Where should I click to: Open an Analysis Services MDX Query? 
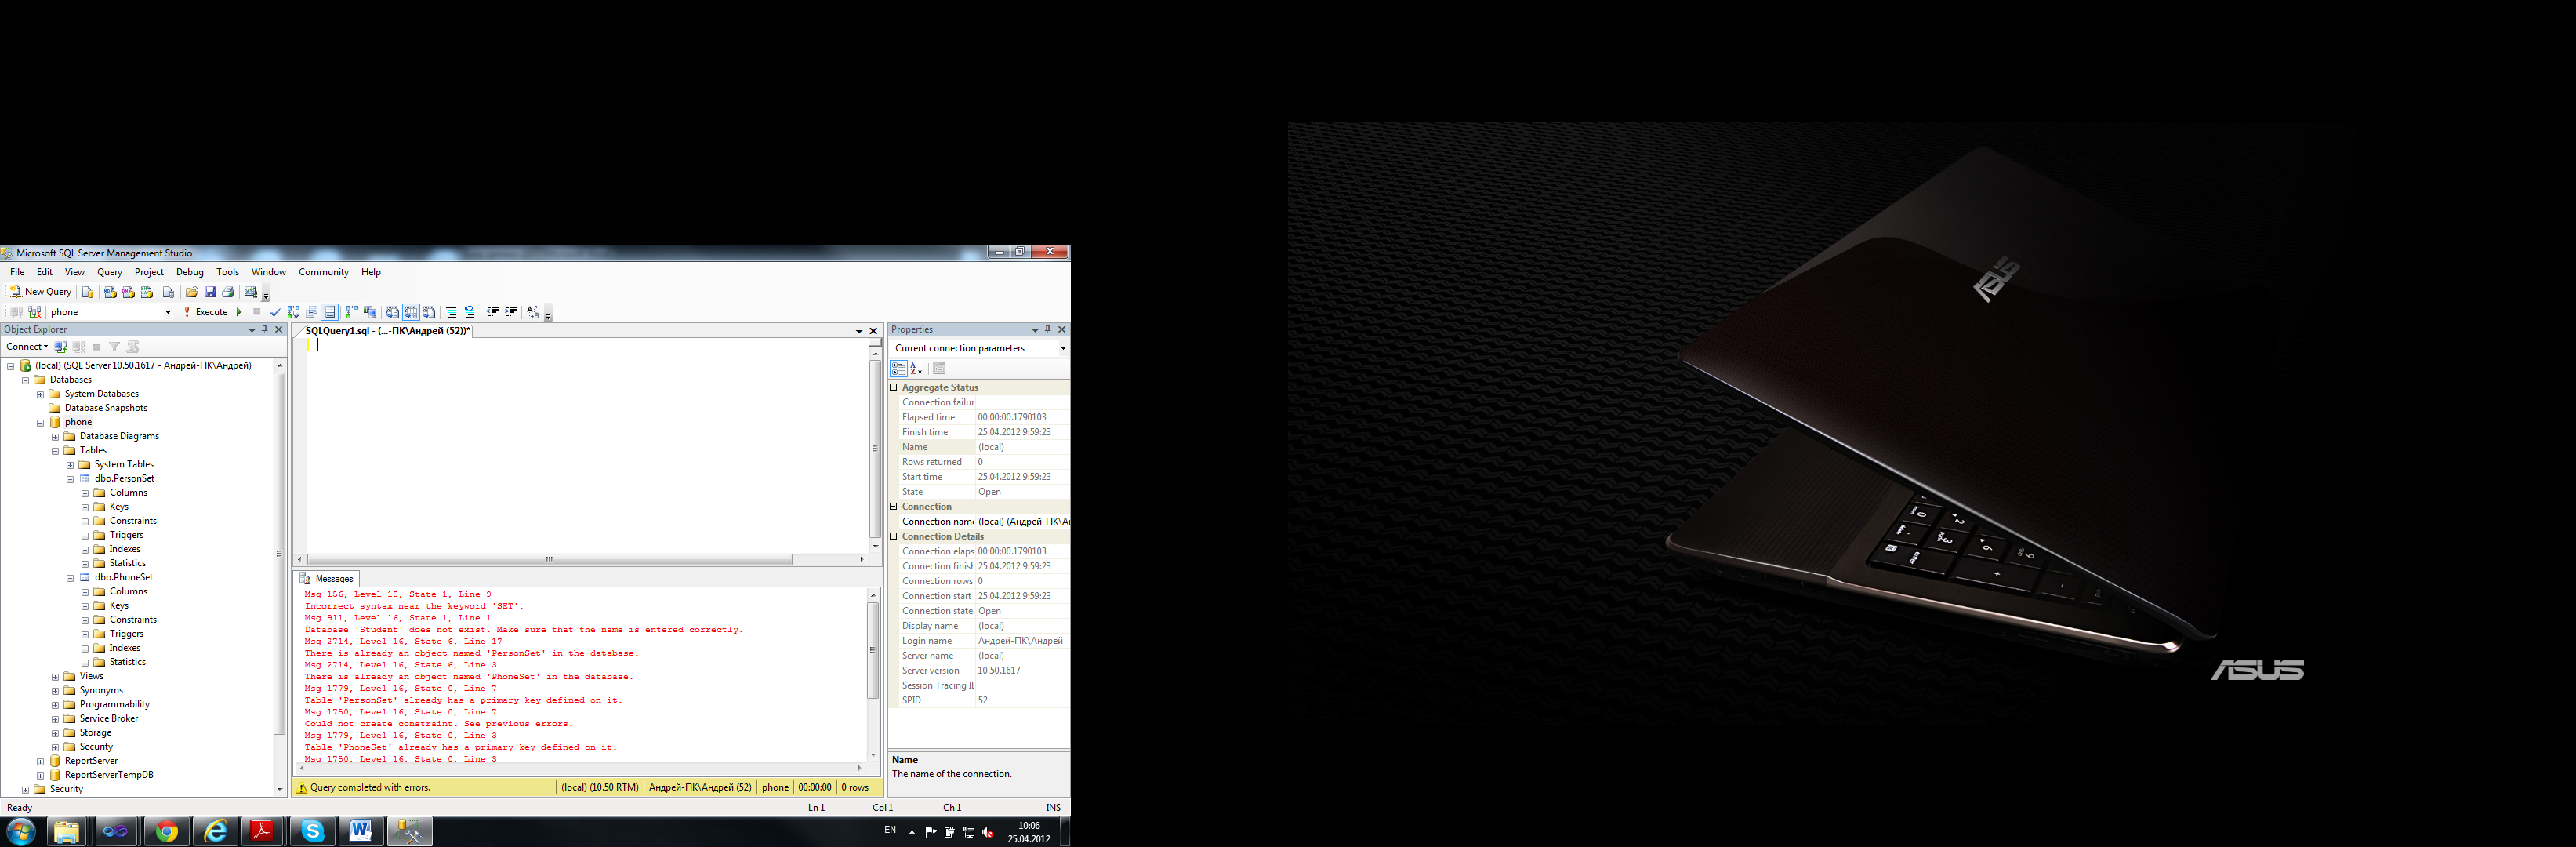point(110,292)
